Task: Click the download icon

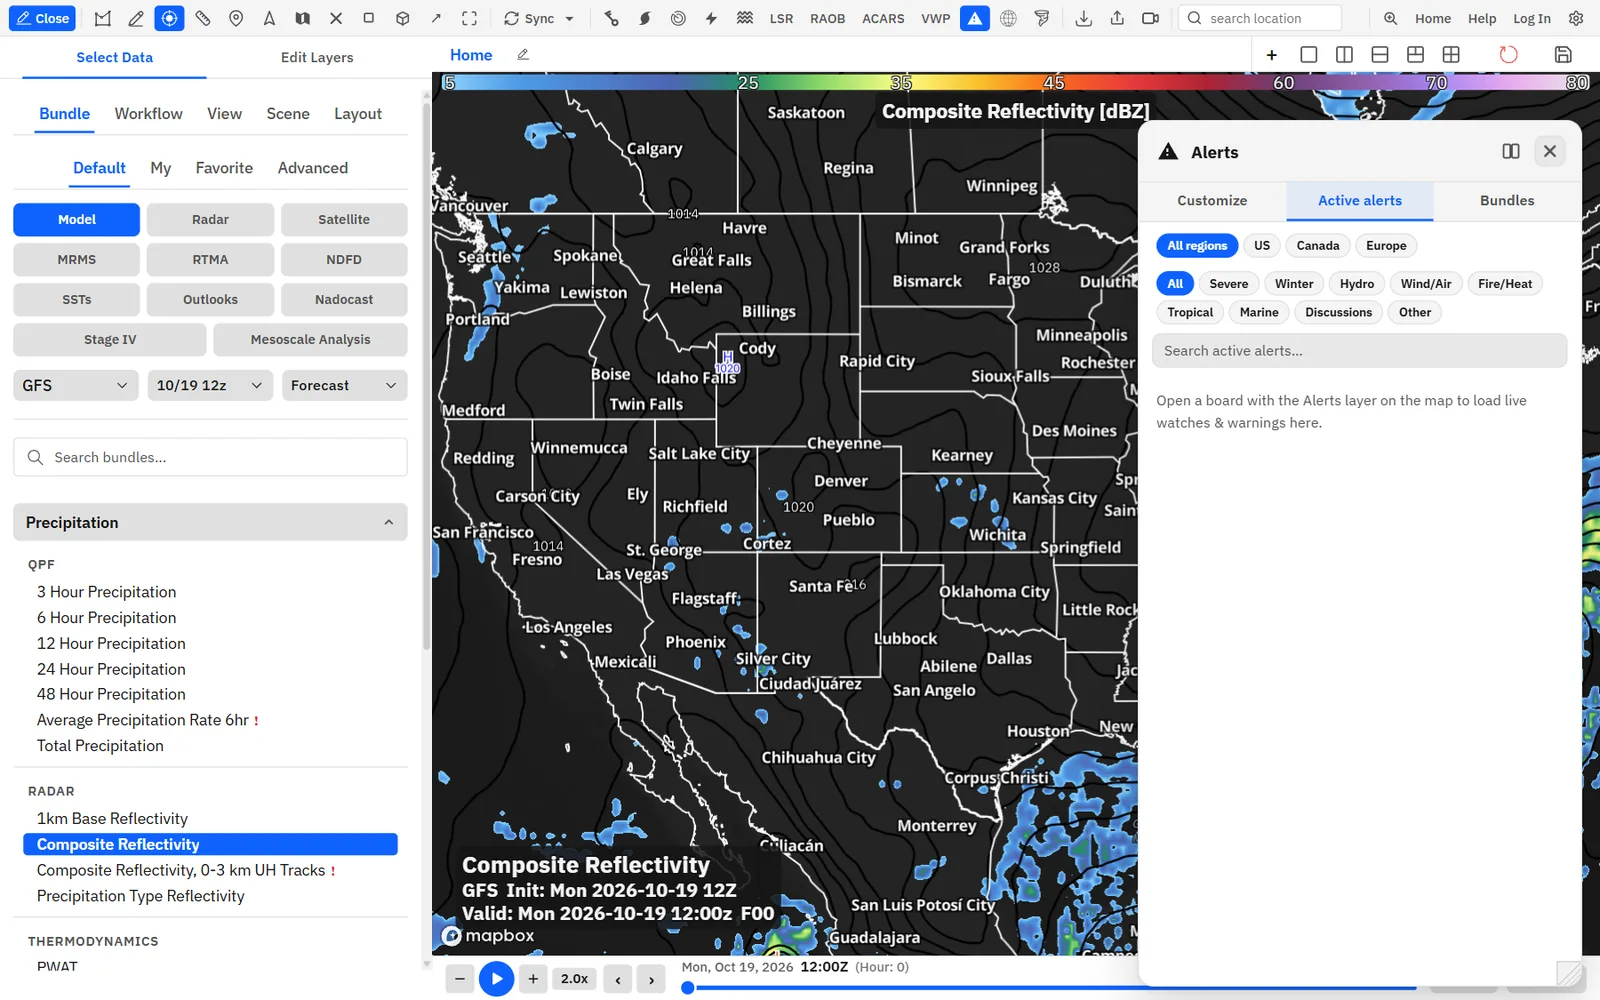Action: coord(1084,18)
